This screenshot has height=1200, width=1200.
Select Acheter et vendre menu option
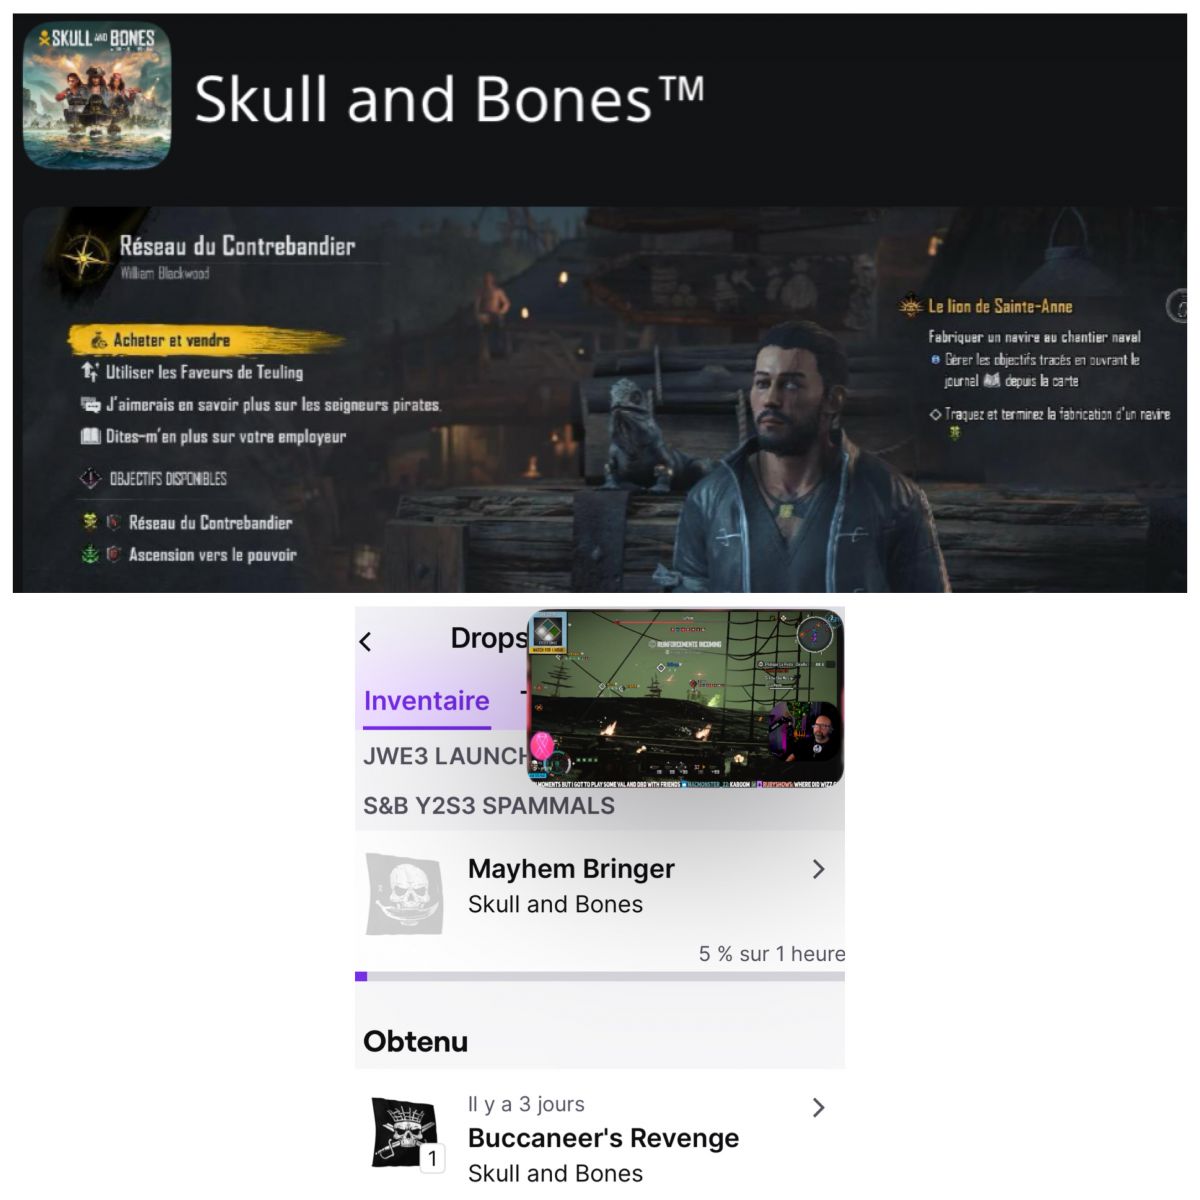pyautogui.click(x=171, y=341)
